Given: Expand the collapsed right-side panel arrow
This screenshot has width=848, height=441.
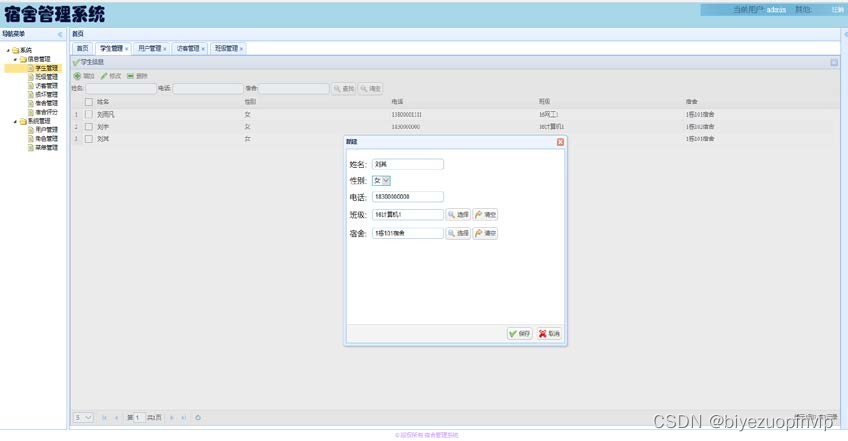Looking at the screenshot, I should [845, 34].
